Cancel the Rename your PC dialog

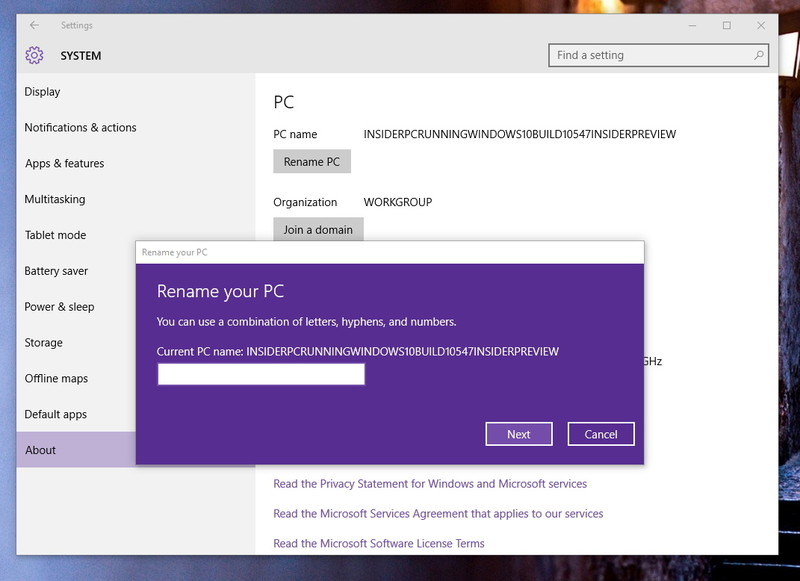tap(601, 434)
